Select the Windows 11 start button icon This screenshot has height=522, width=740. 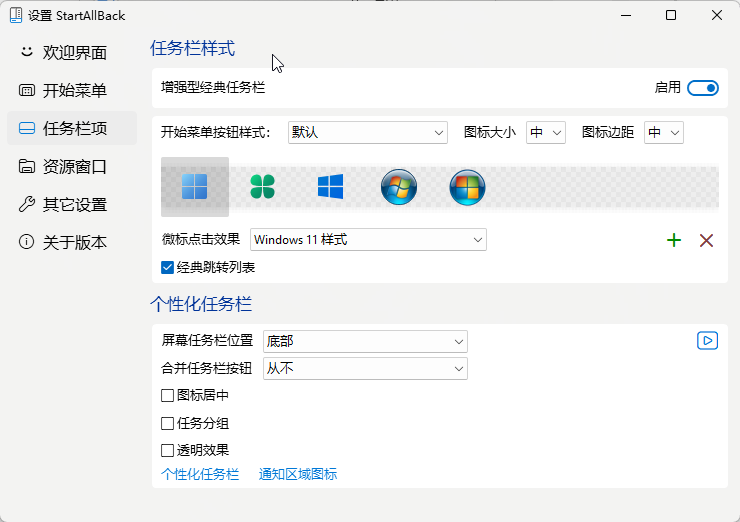[x=194, y=187]
